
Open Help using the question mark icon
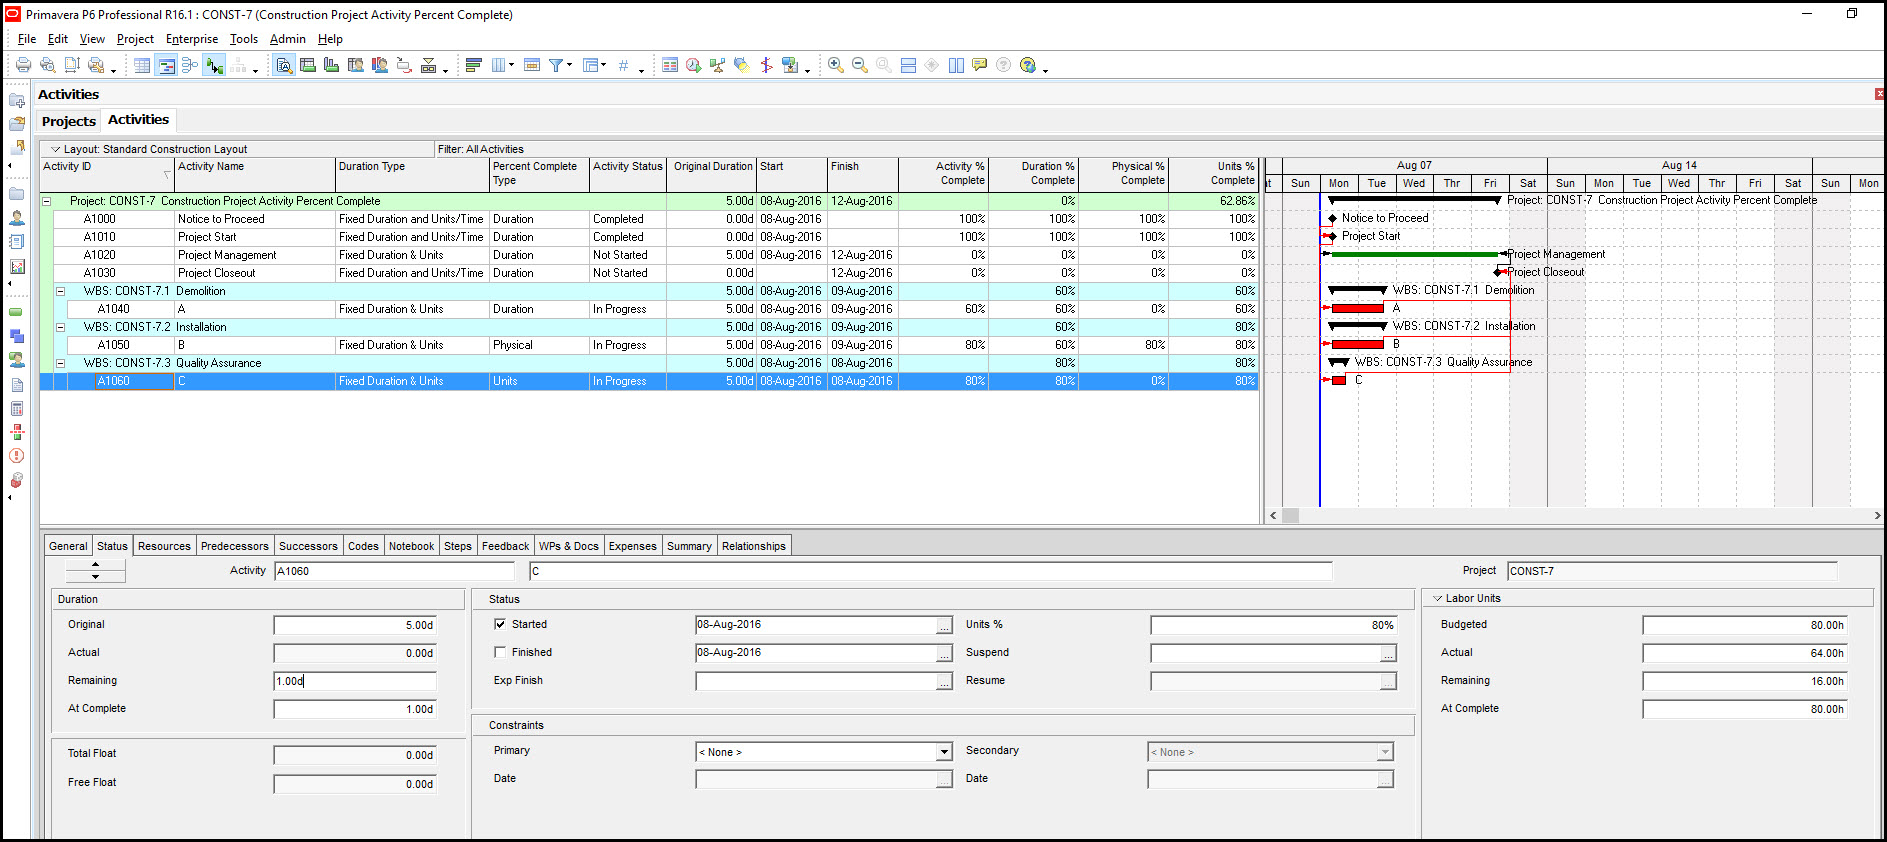1028,65
